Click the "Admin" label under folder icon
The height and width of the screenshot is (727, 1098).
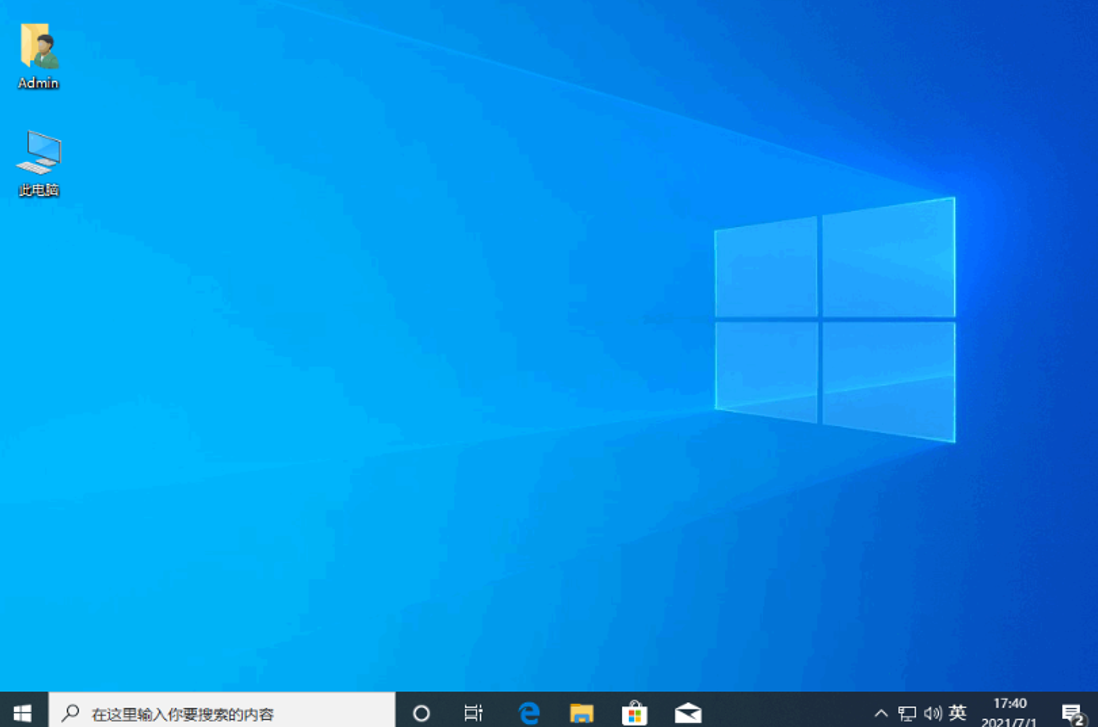39,83
